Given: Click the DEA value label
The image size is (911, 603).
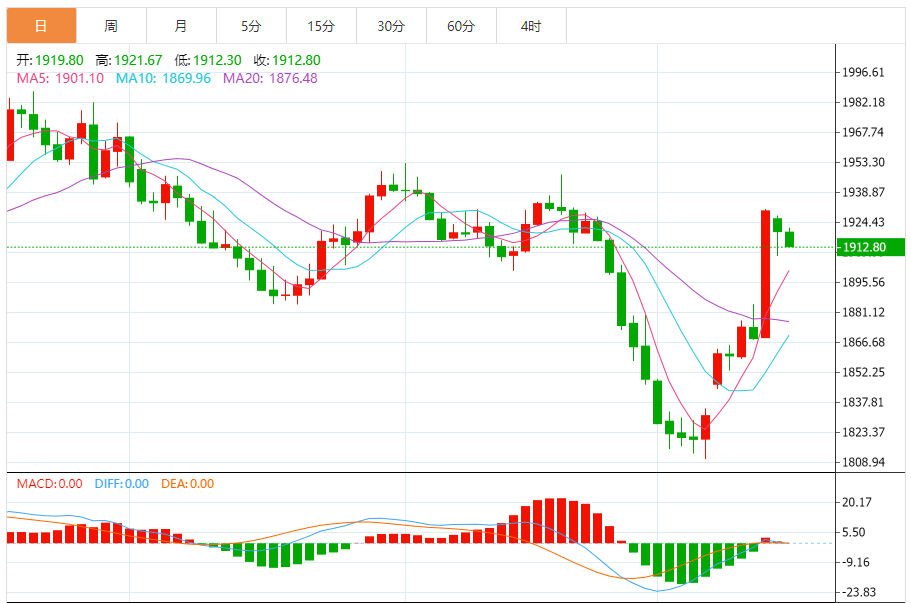Looking at the screenshot, I should 187,483.
